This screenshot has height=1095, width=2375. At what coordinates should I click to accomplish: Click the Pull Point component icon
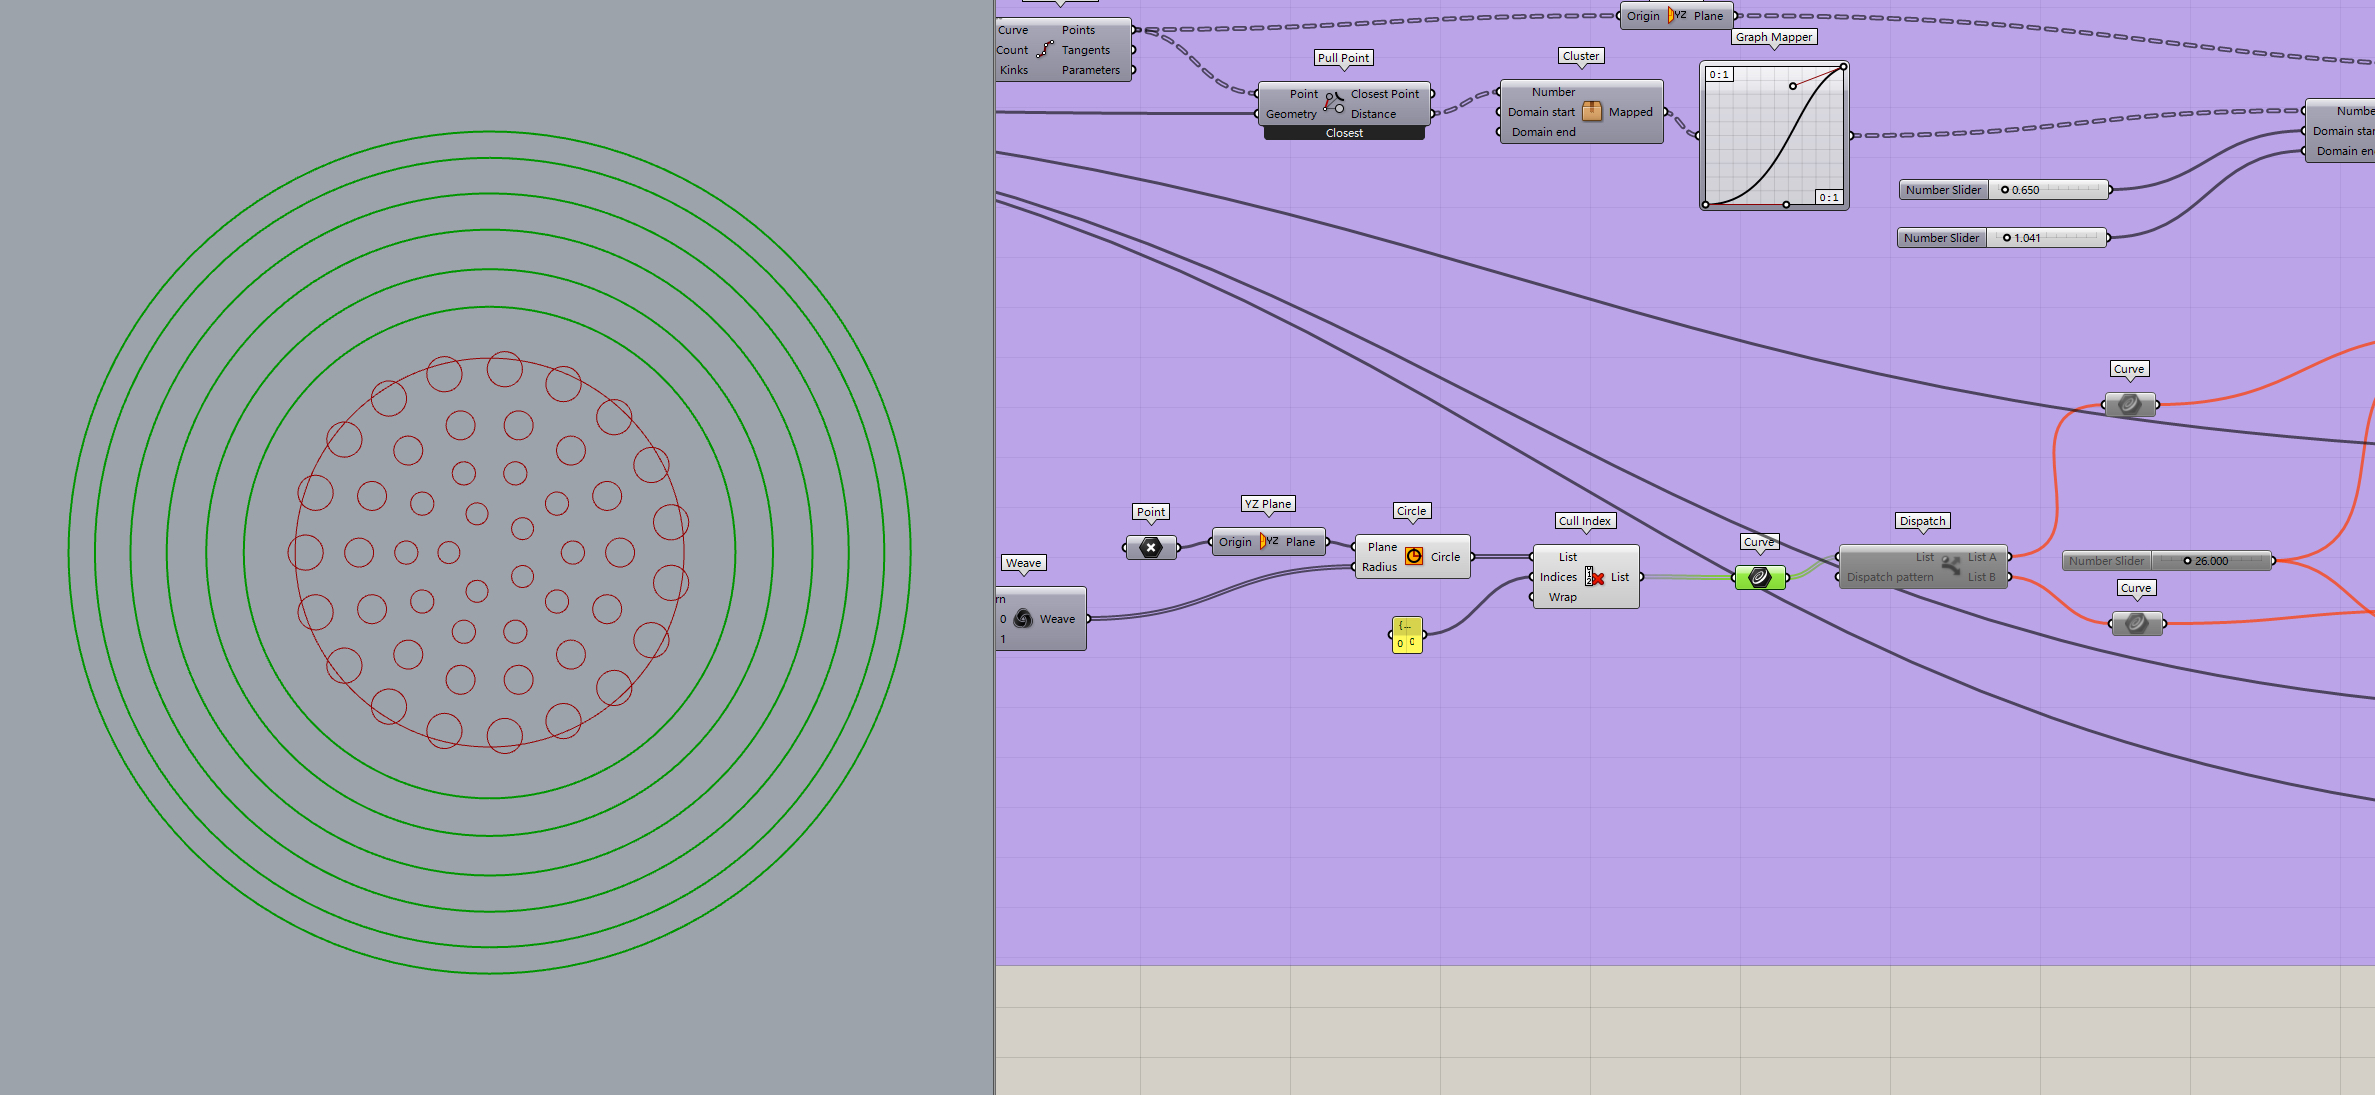click(1334, 103)
